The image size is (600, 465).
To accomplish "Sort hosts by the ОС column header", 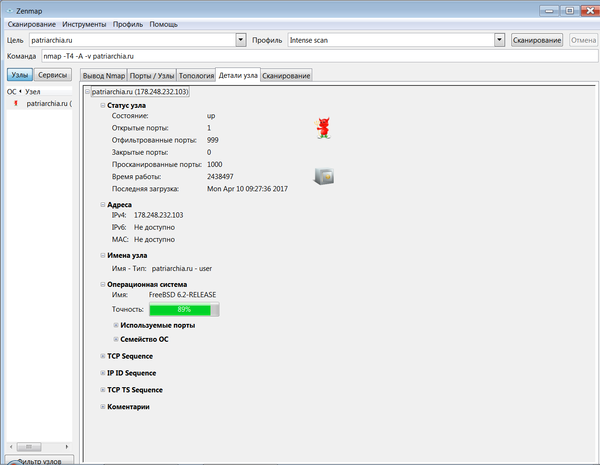I will pos(14,92).
